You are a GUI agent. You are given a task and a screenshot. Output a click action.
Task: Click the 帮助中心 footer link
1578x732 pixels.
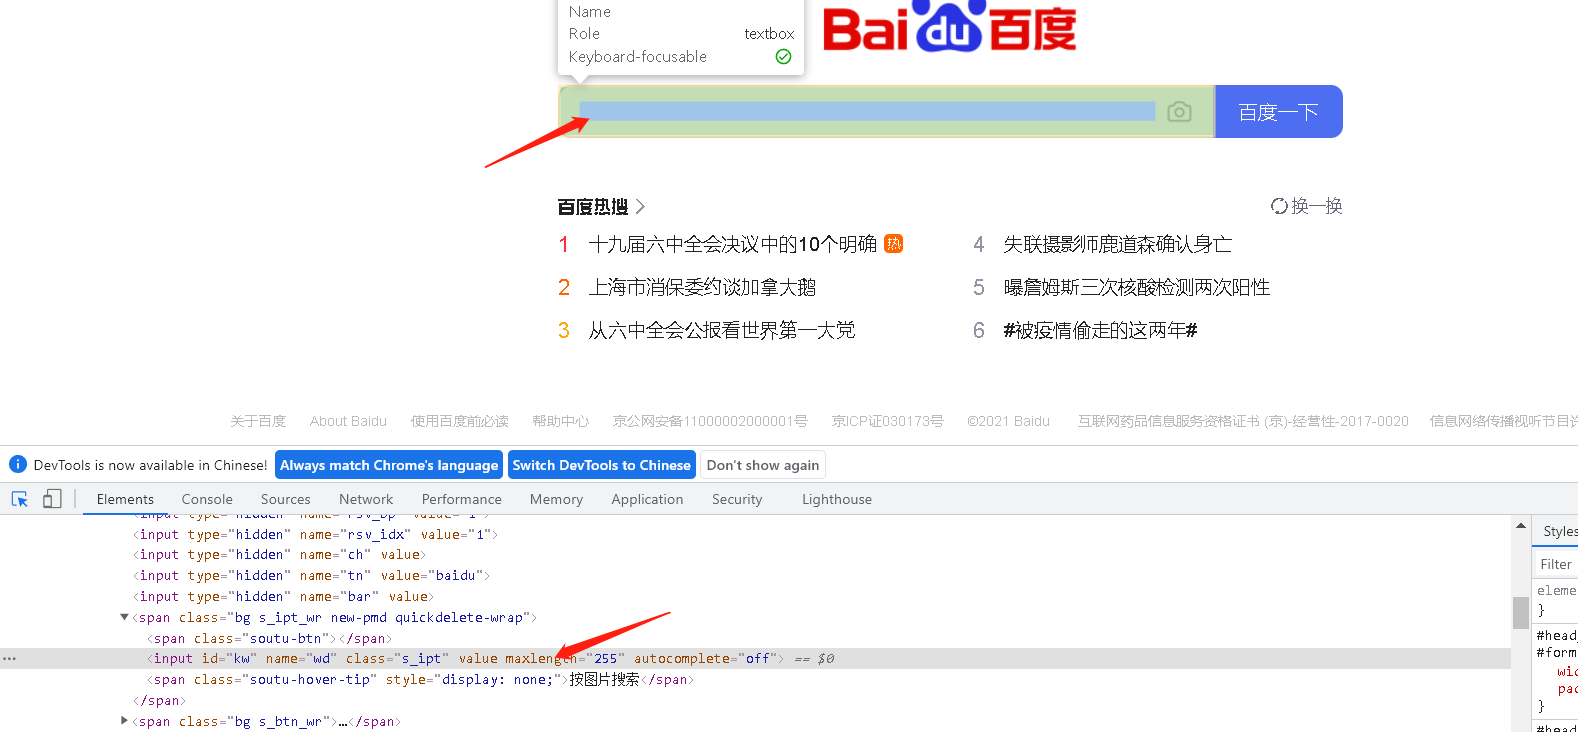tap(561, 421)
